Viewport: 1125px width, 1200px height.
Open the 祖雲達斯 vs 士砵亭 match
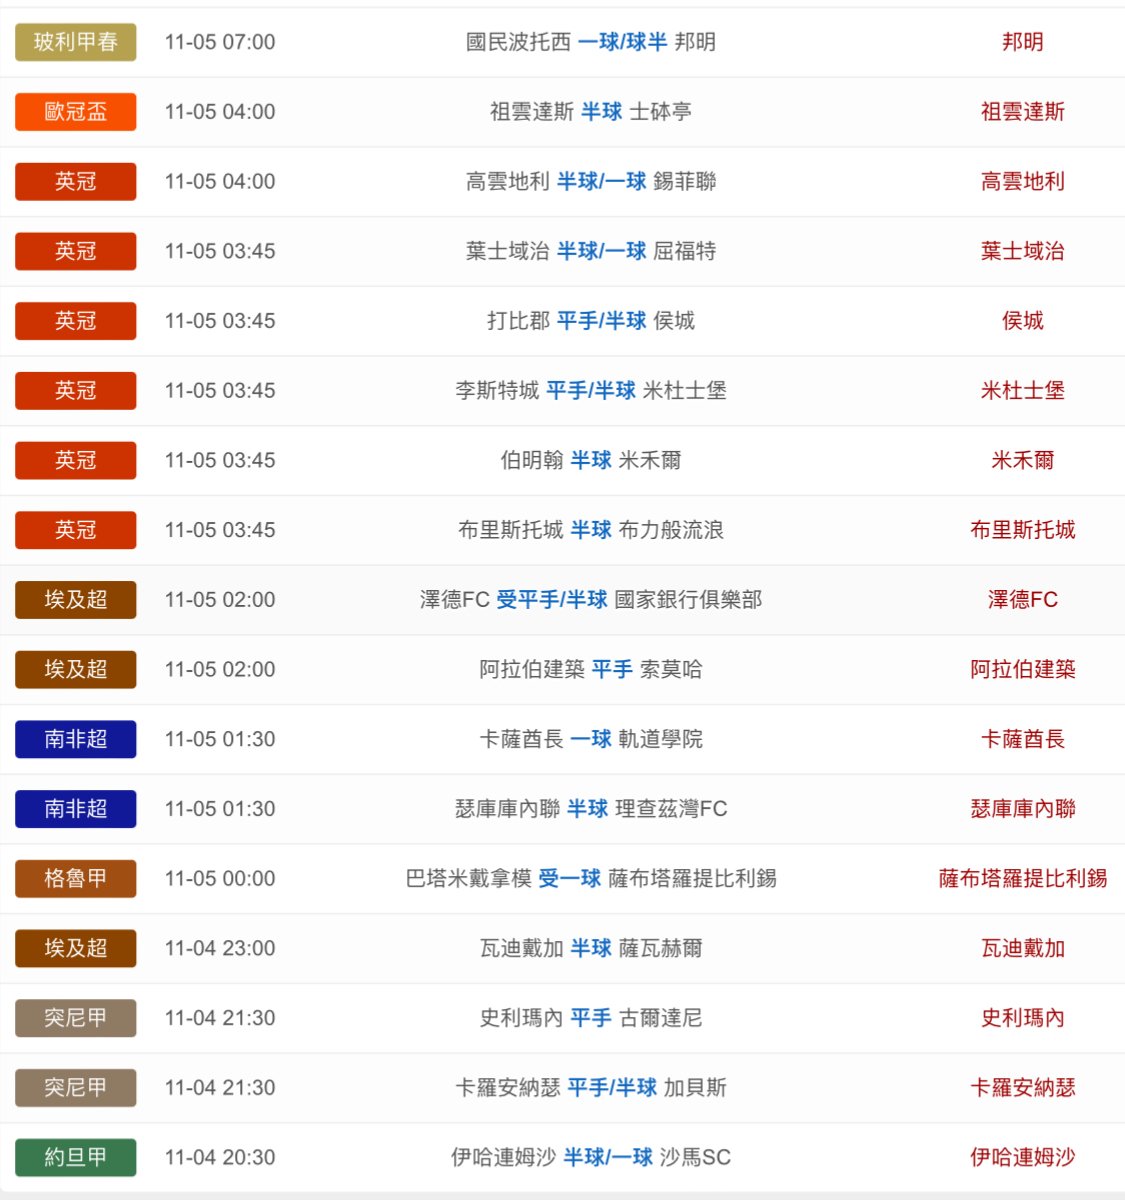click(x=590, y=112)
